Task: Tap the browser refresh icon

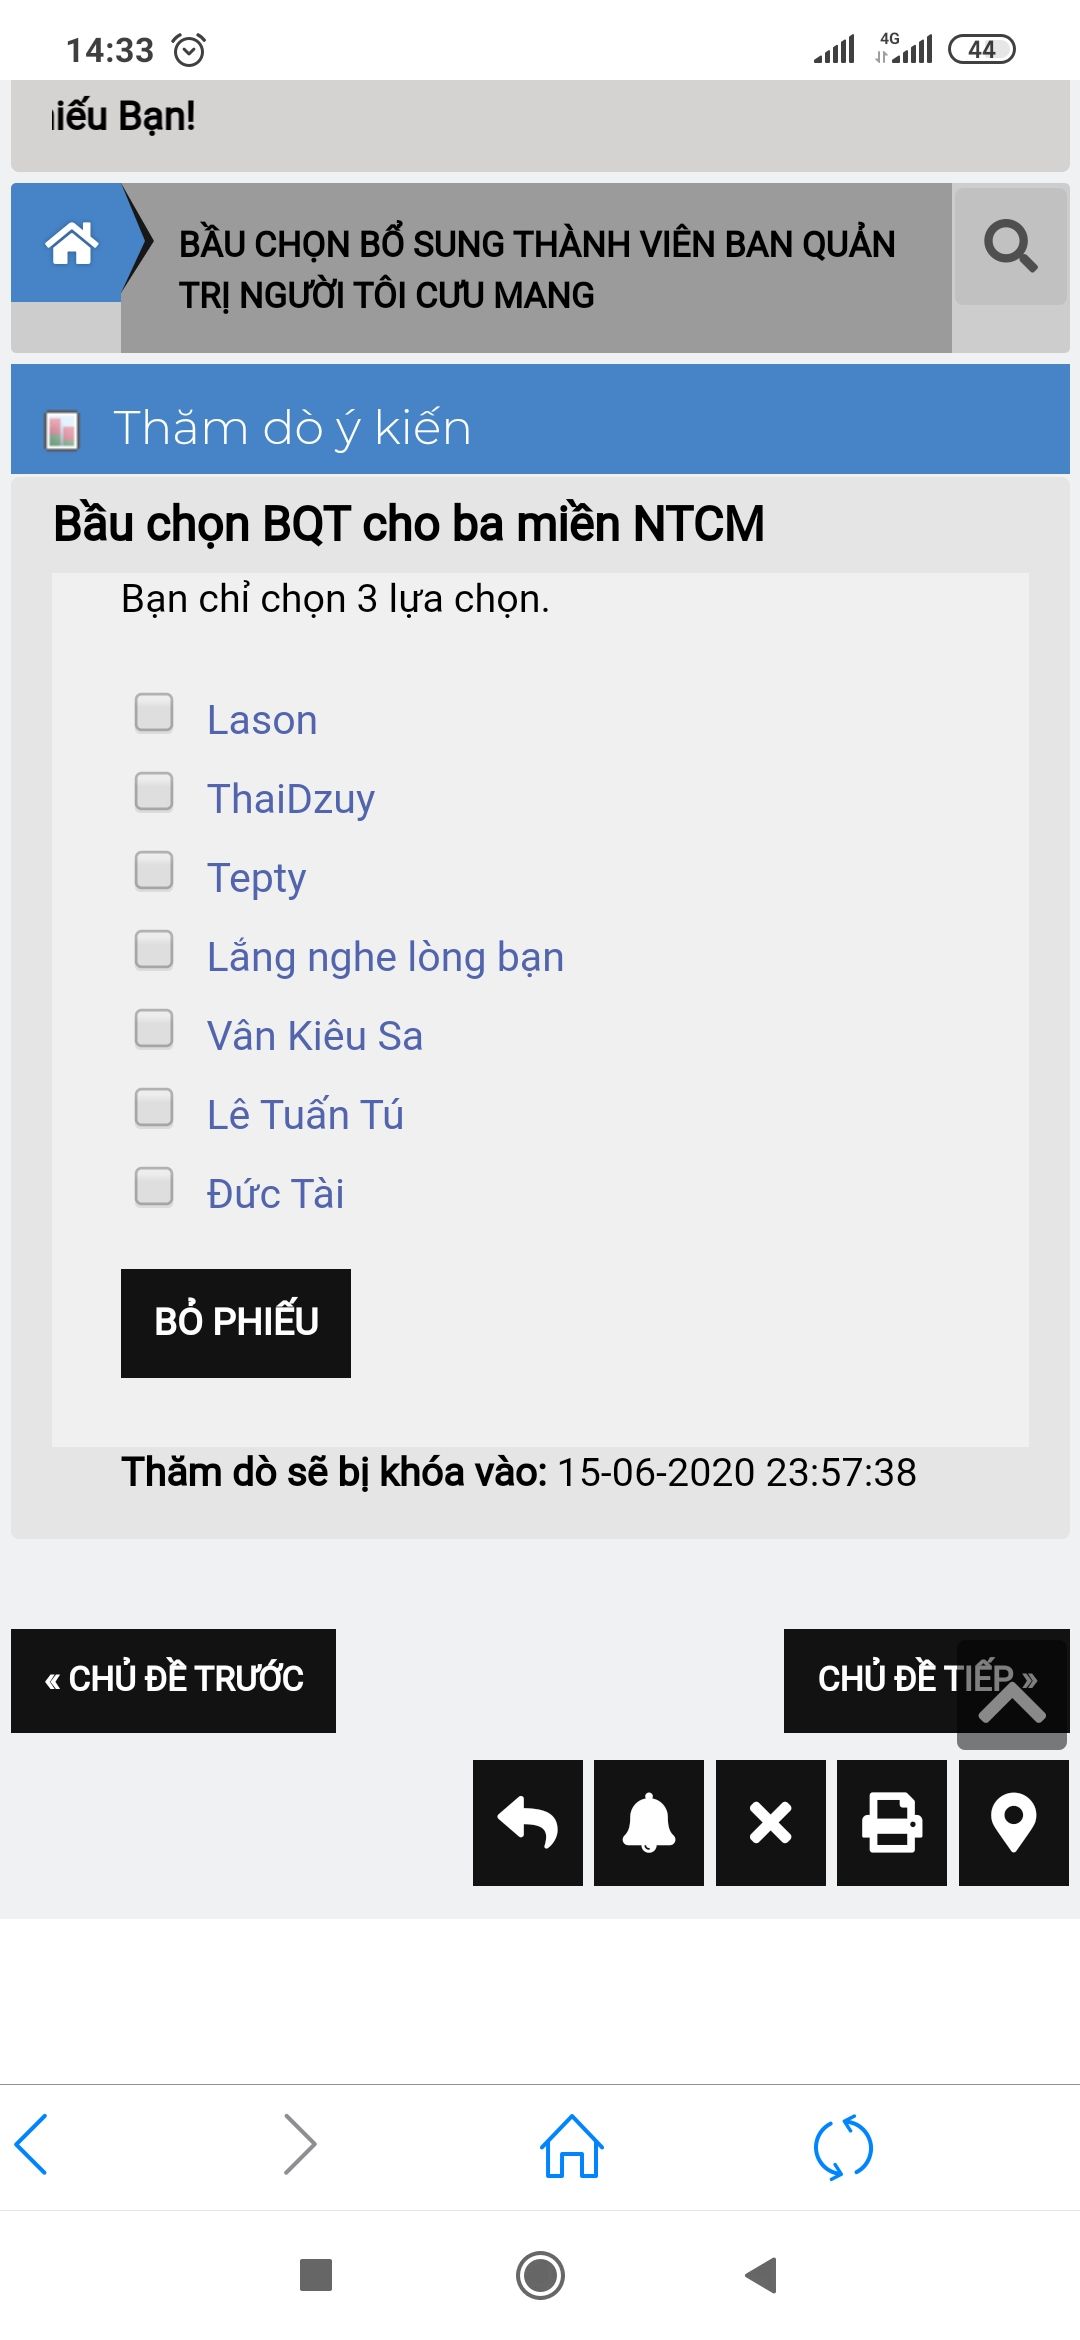Action: [843, 2146]
